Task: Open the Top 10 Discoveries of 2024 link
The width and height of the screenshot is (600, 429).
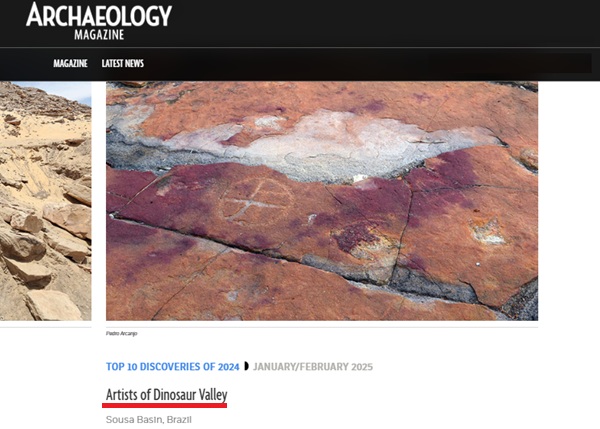Action: 173,367
